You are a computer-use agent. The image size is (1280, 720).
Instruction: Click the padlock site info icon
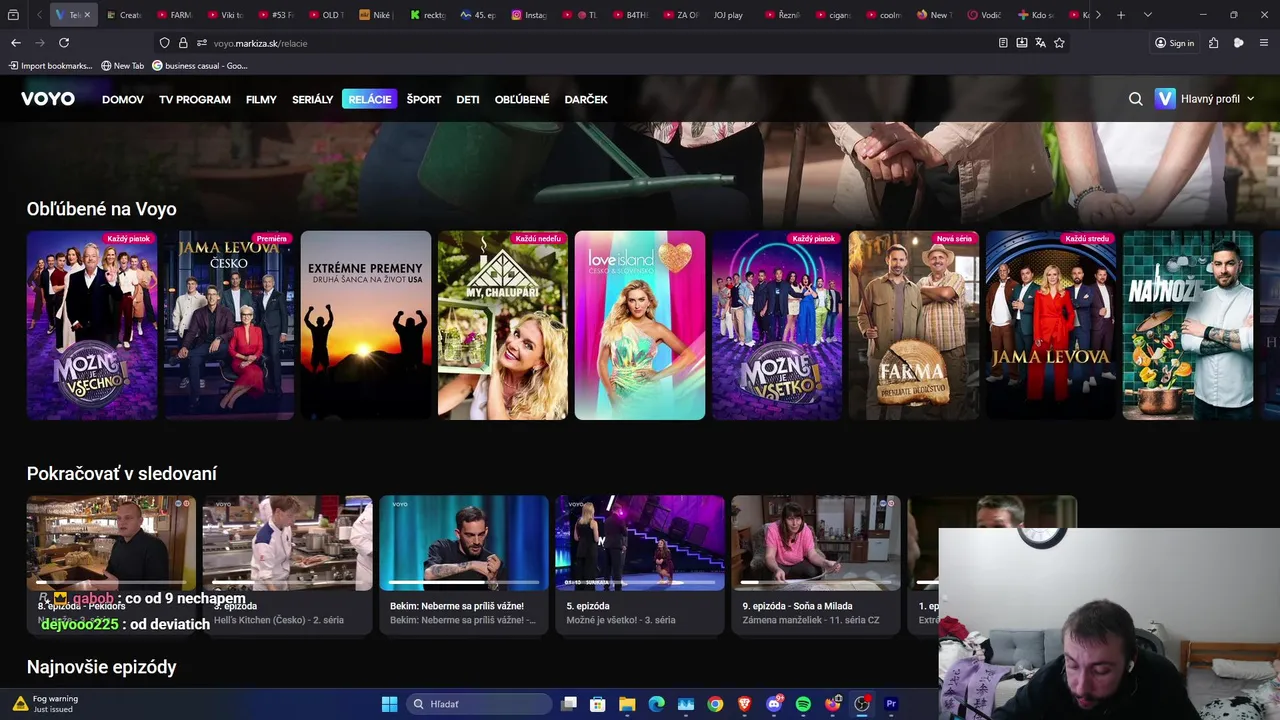(x=183, y=43)
